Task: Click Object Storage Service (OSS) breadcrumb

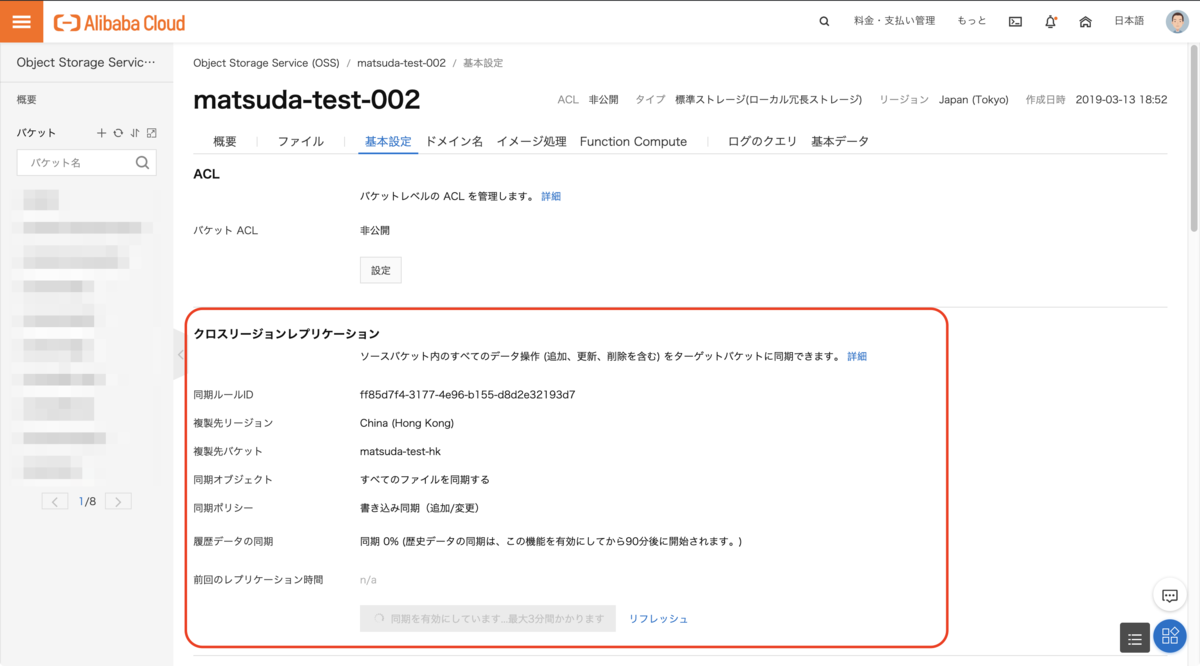Action: pyautogui.click(x=266, y=63)
